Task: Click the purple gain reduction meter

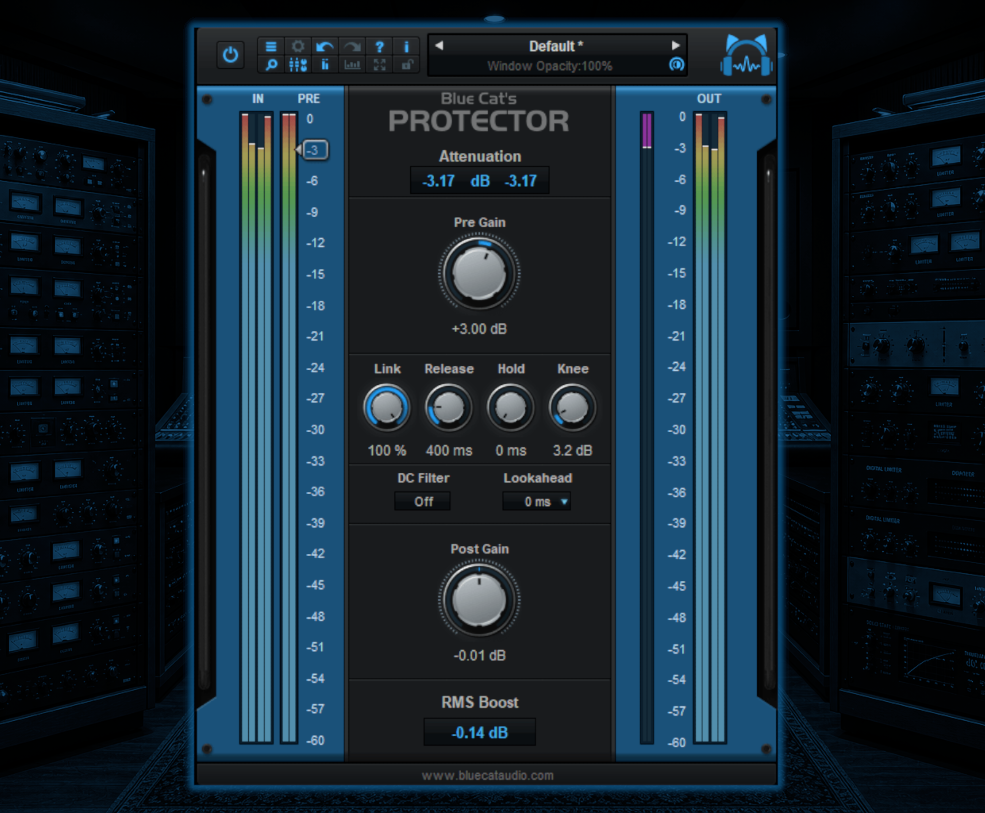Action: coord(647,427)
